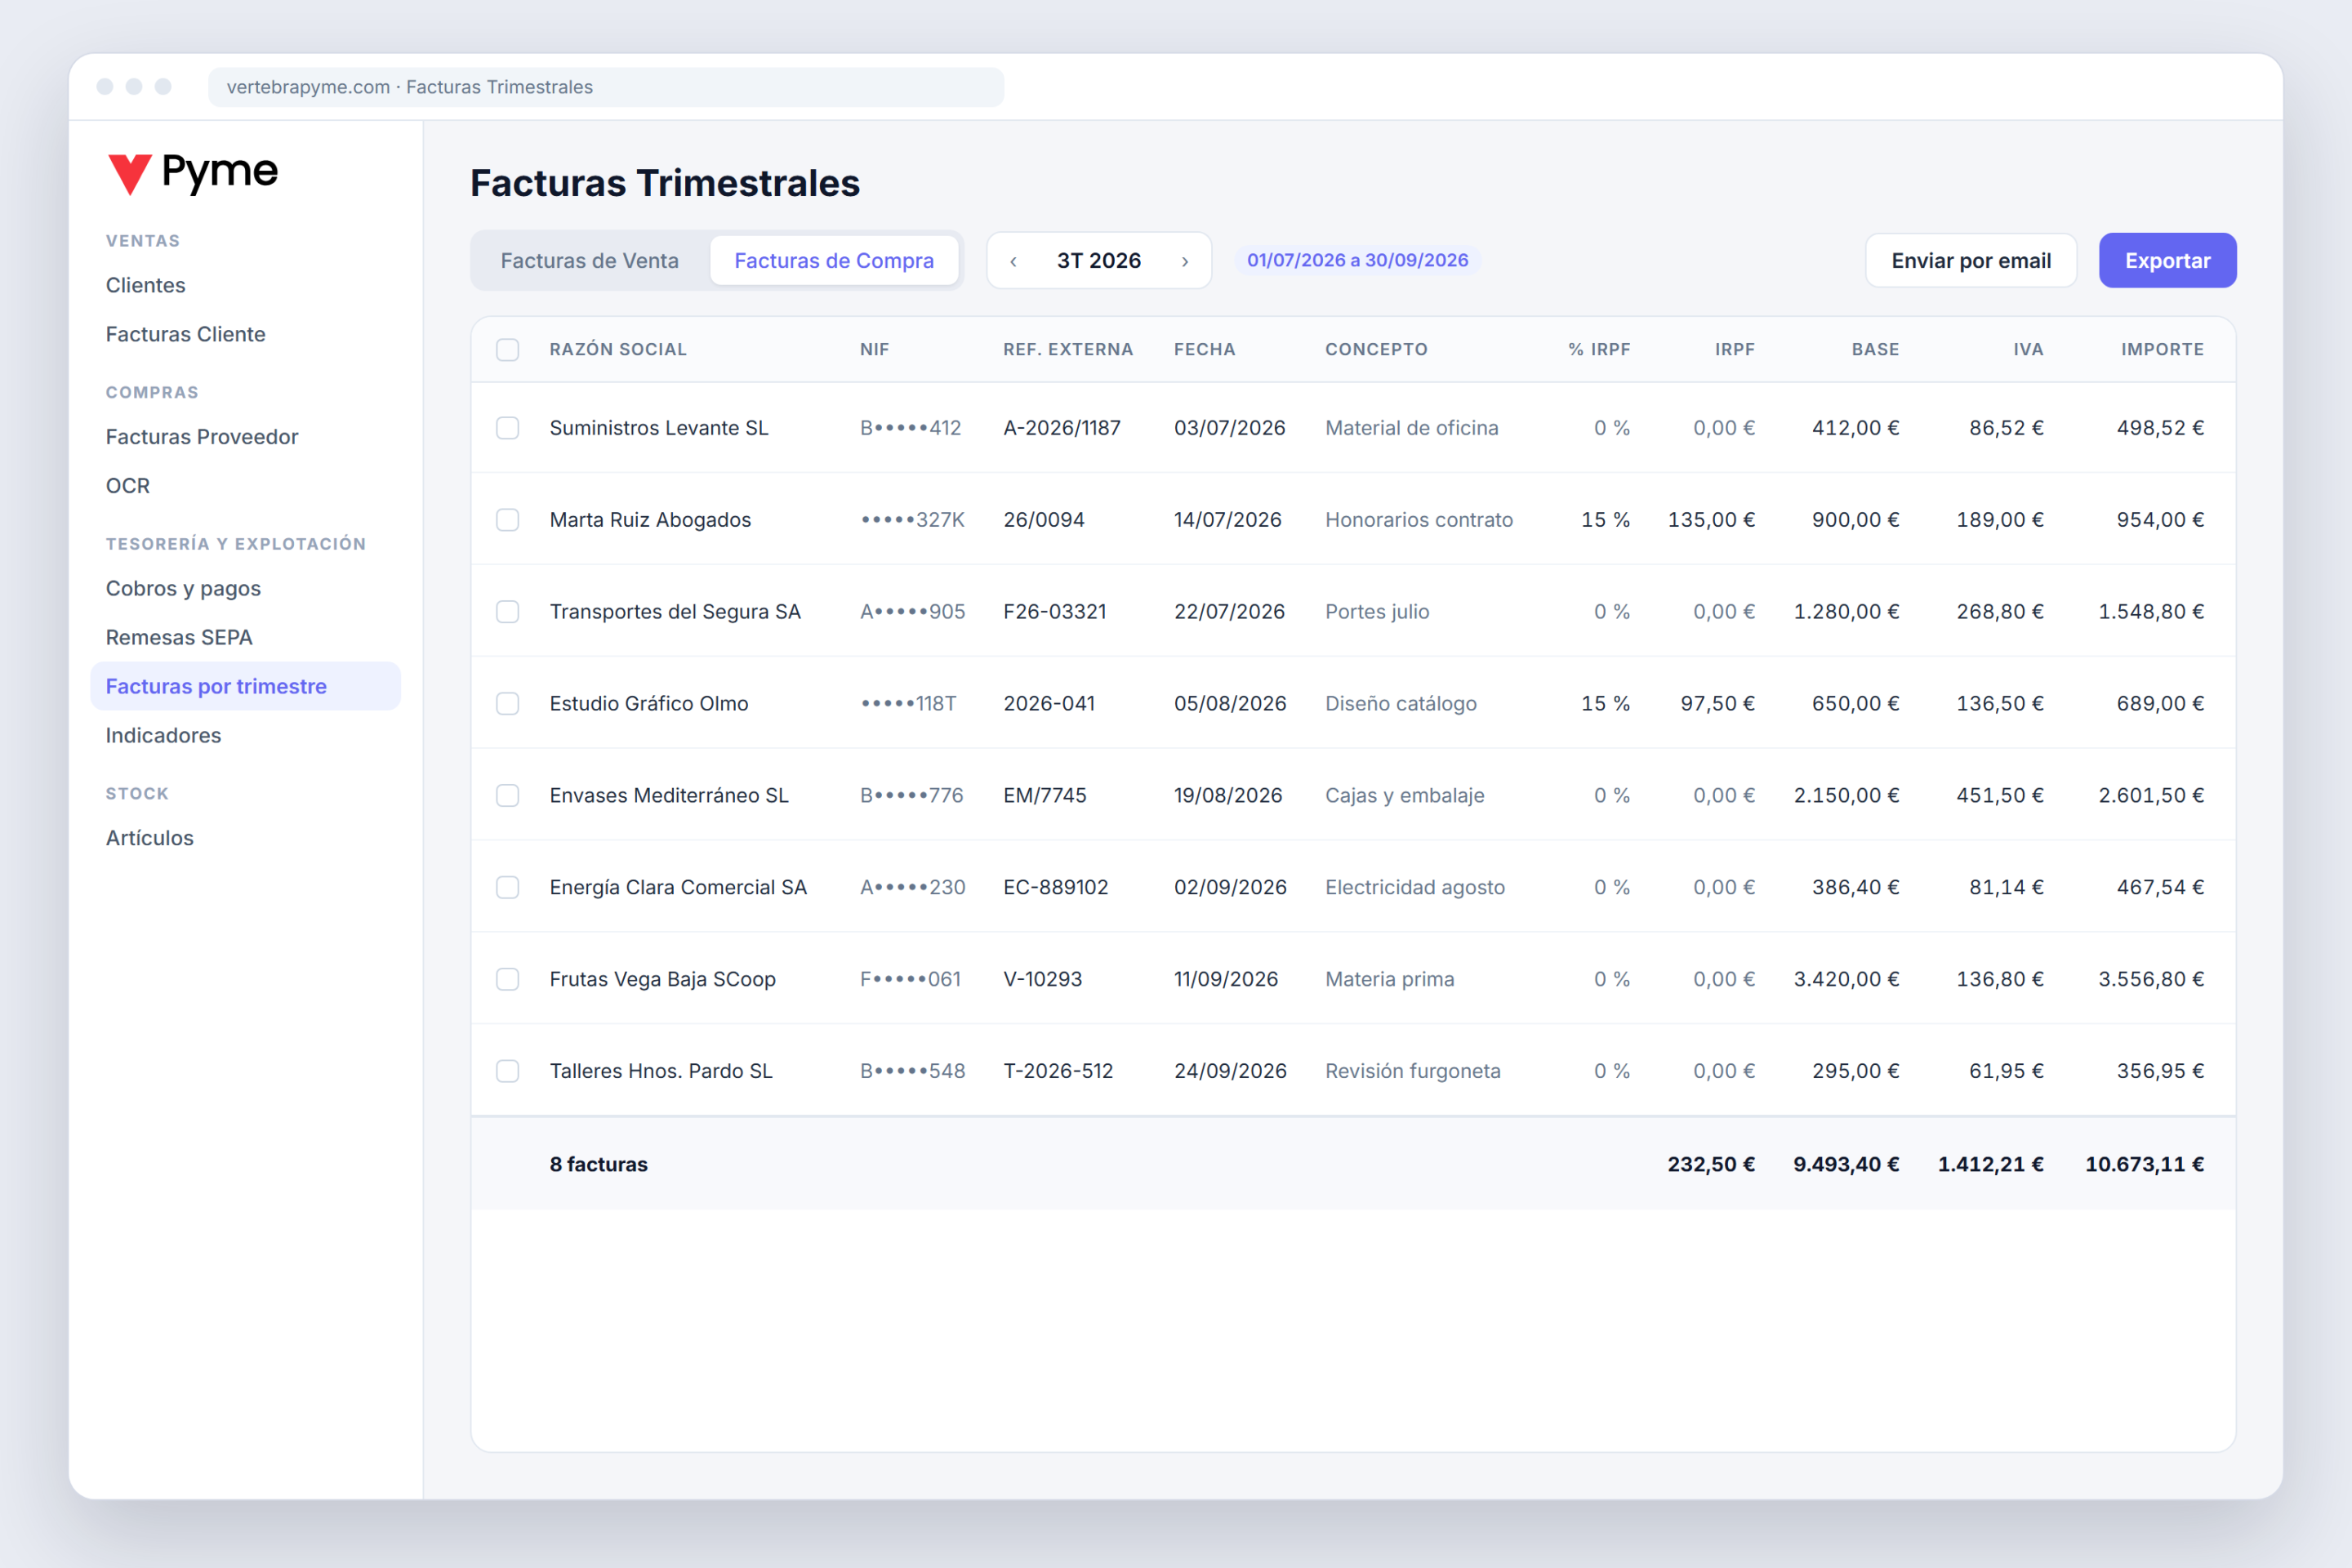Toggle the select-all checkbox in table header
The width and height of the screenshot is (2352, 1568).
508,350
